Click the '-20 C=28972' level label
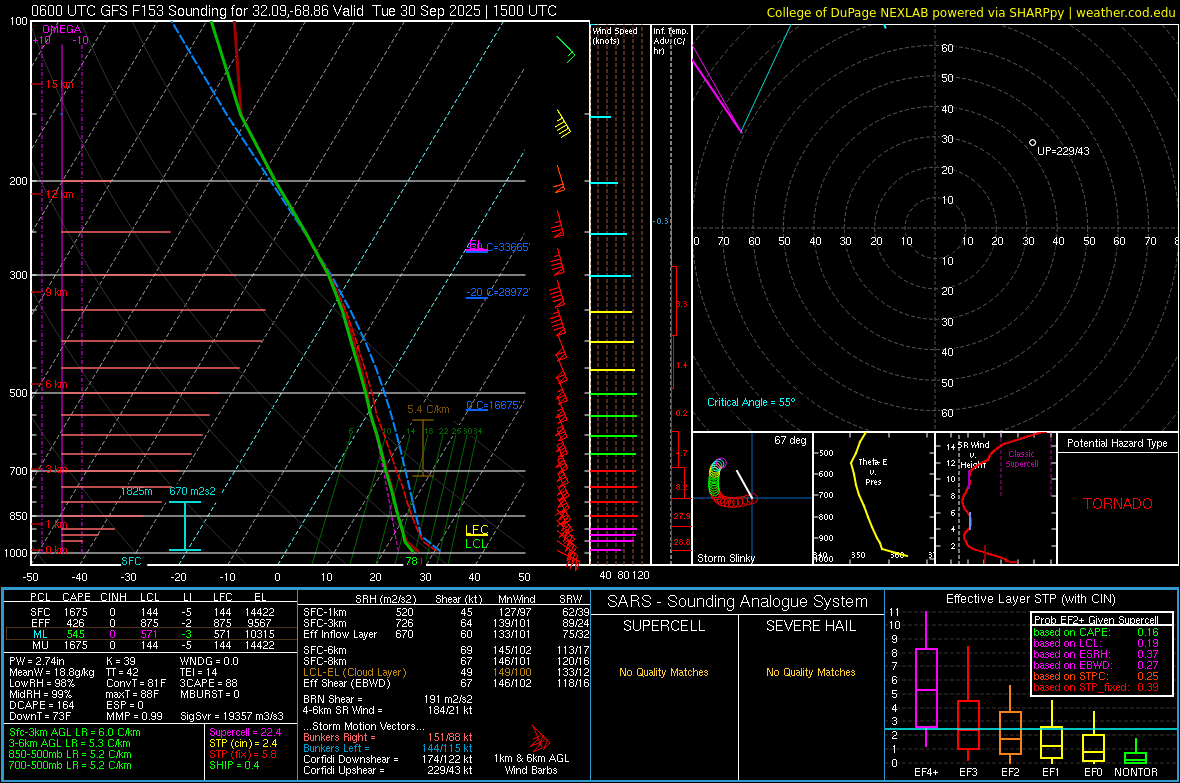Screen dimensions: 1180x783 (x=498, y=292)
